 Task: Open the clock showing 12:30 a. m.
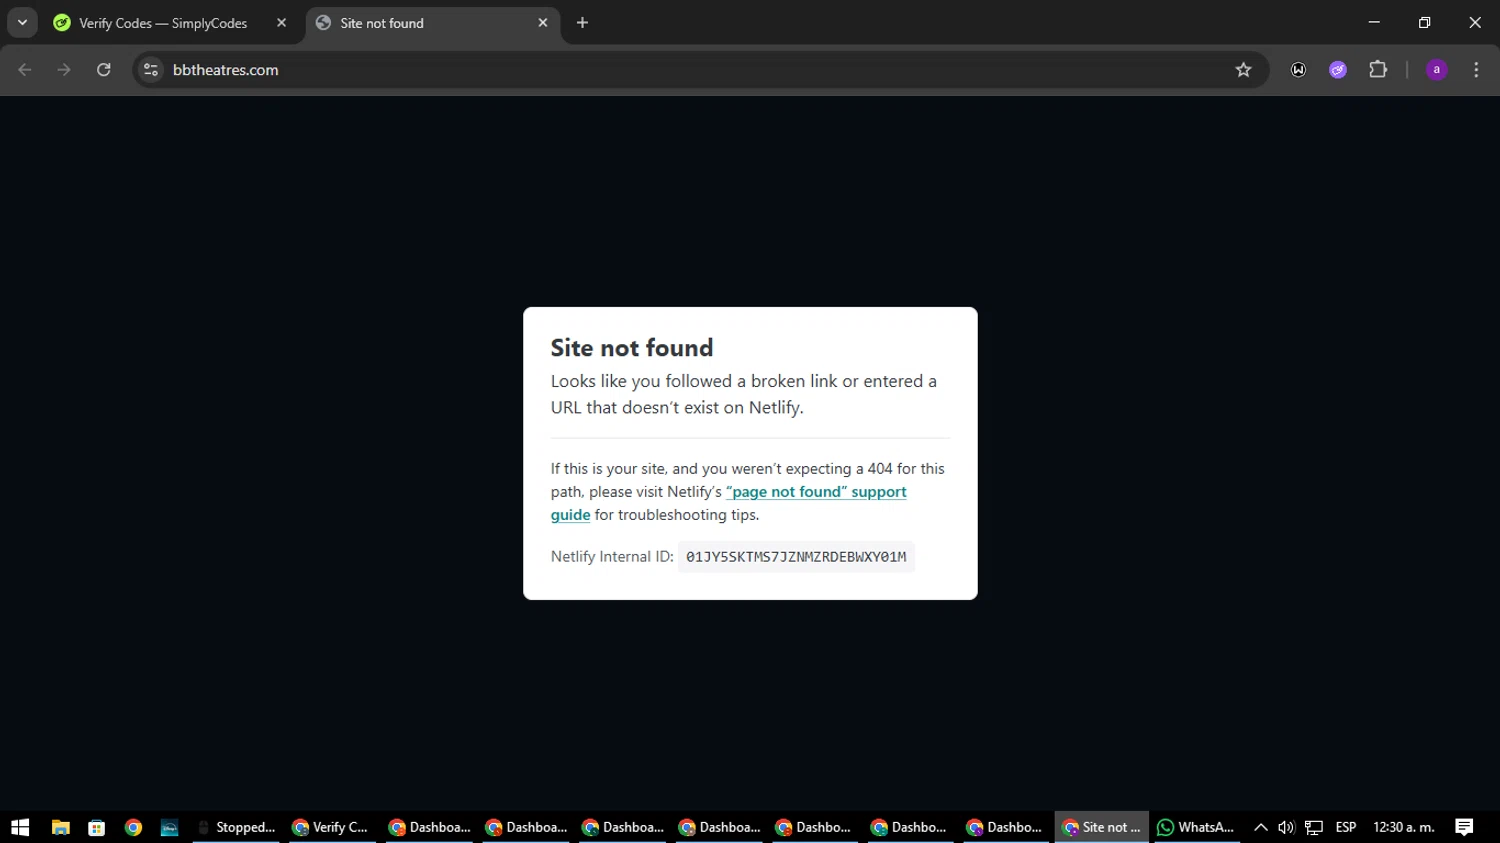1404,827
